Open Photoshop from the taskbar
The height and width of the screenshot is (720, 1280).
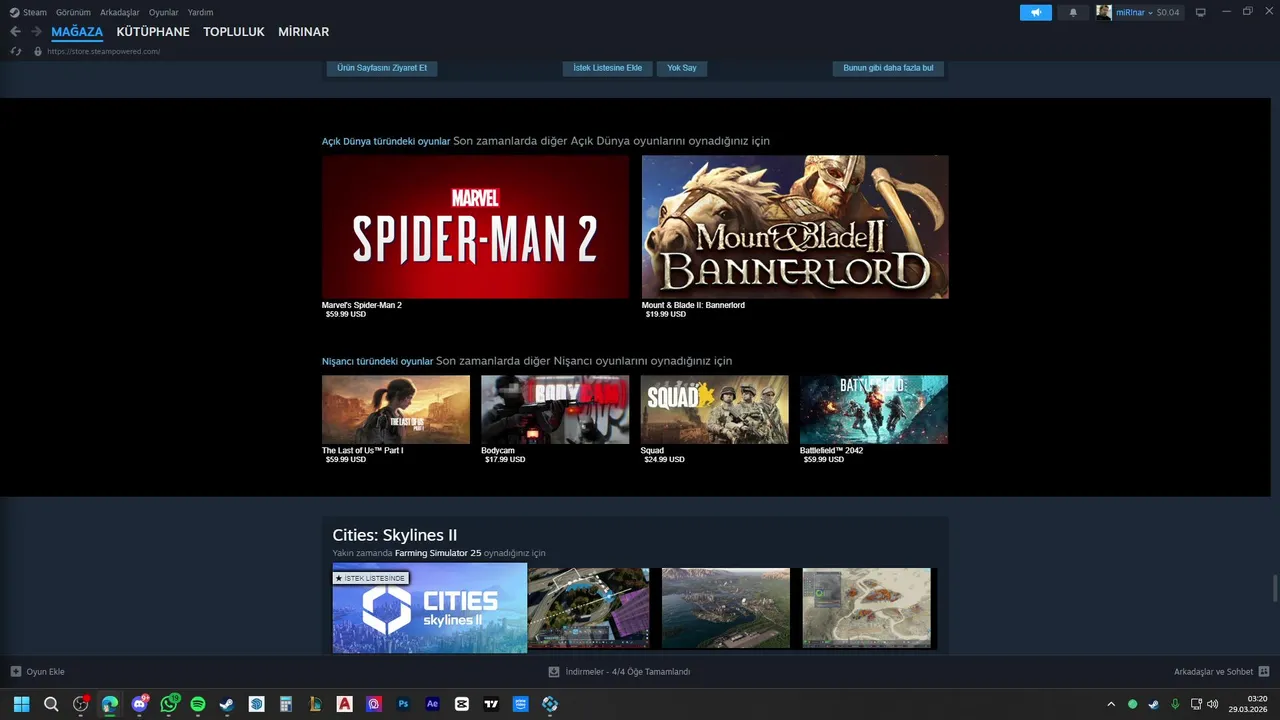click(403, 704)
